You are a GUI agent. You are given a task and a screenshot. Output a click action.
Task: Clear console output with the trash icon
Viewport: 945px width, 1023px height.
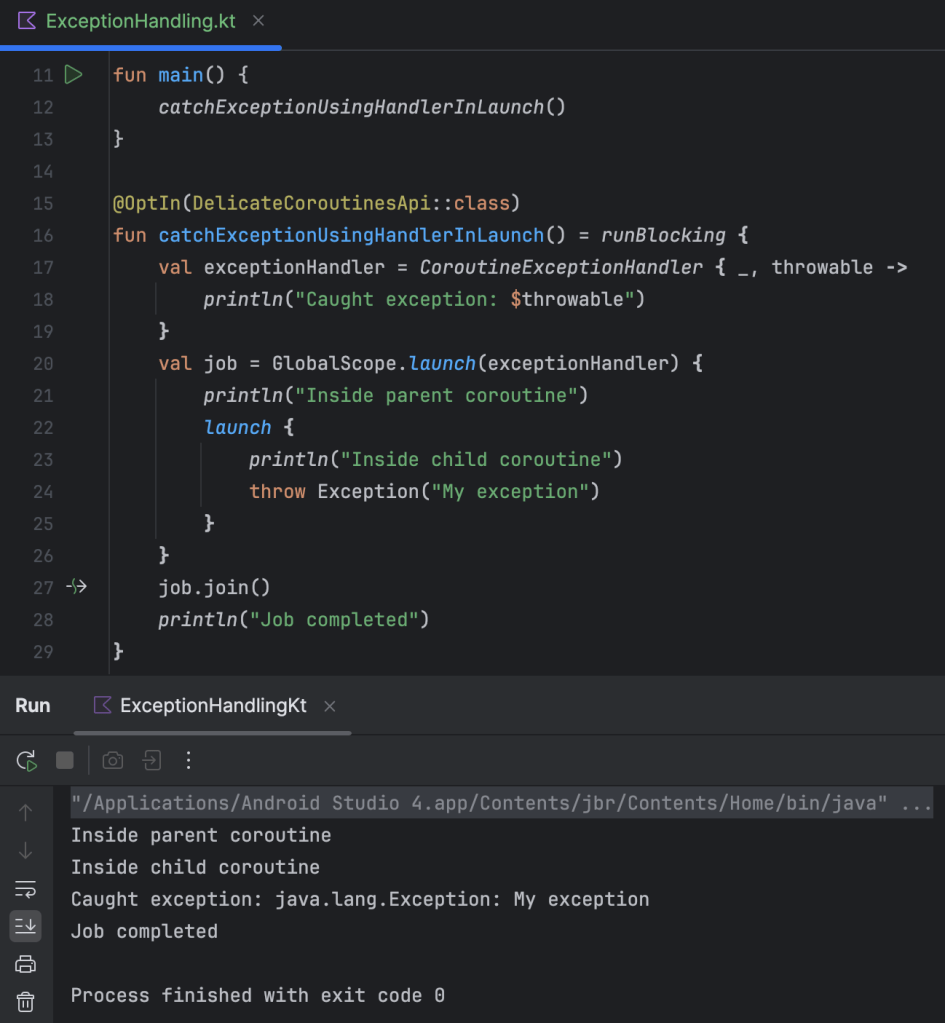pyautogui.click(x=26, y=1001)
